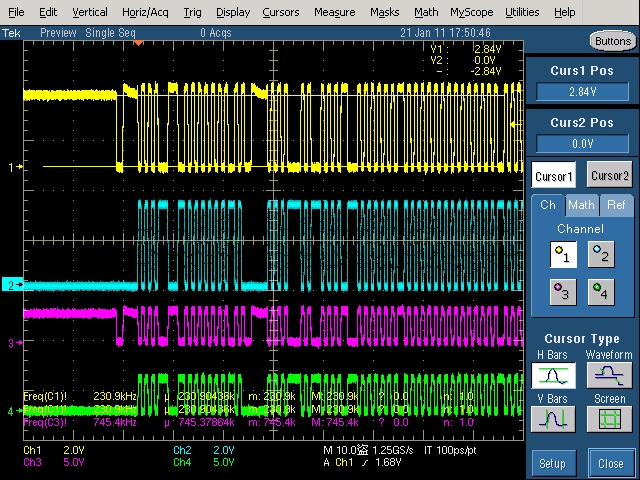The height and width of the screenshot is (480, 640).
Task: Click the Ch3 5.0V scale readout
Action: 54,462
